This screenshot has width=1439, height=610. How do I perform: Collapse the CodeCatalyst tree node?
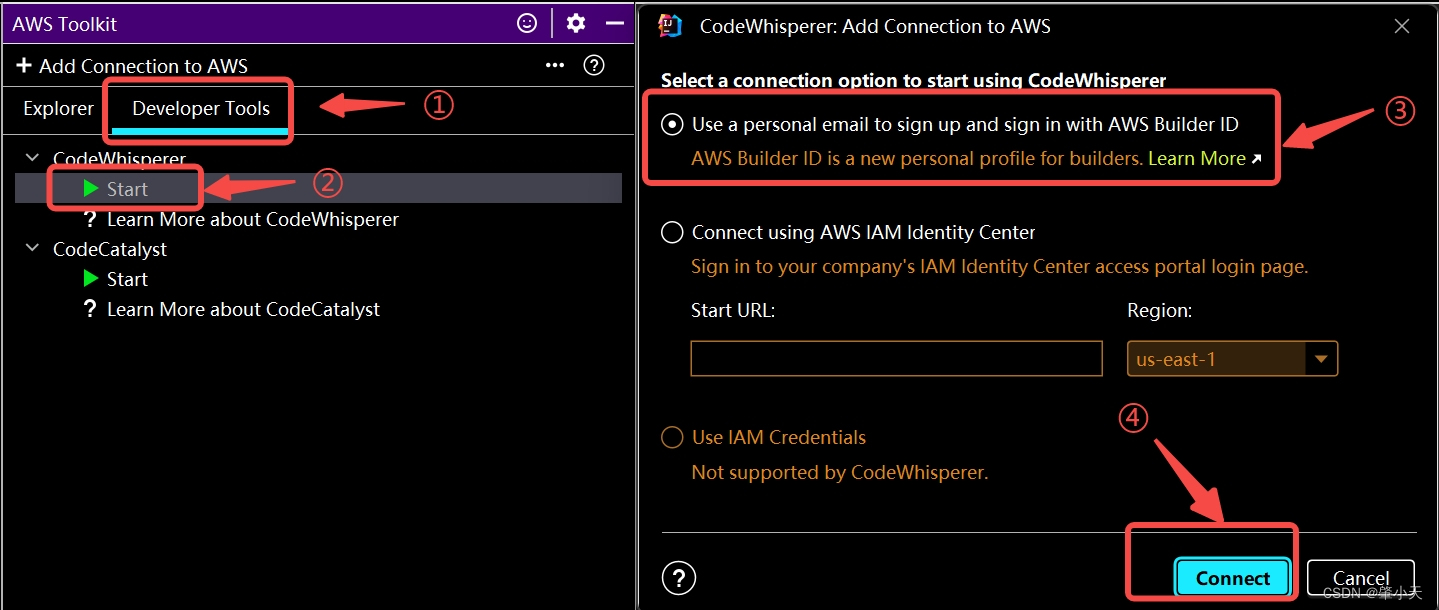(33, 248)
